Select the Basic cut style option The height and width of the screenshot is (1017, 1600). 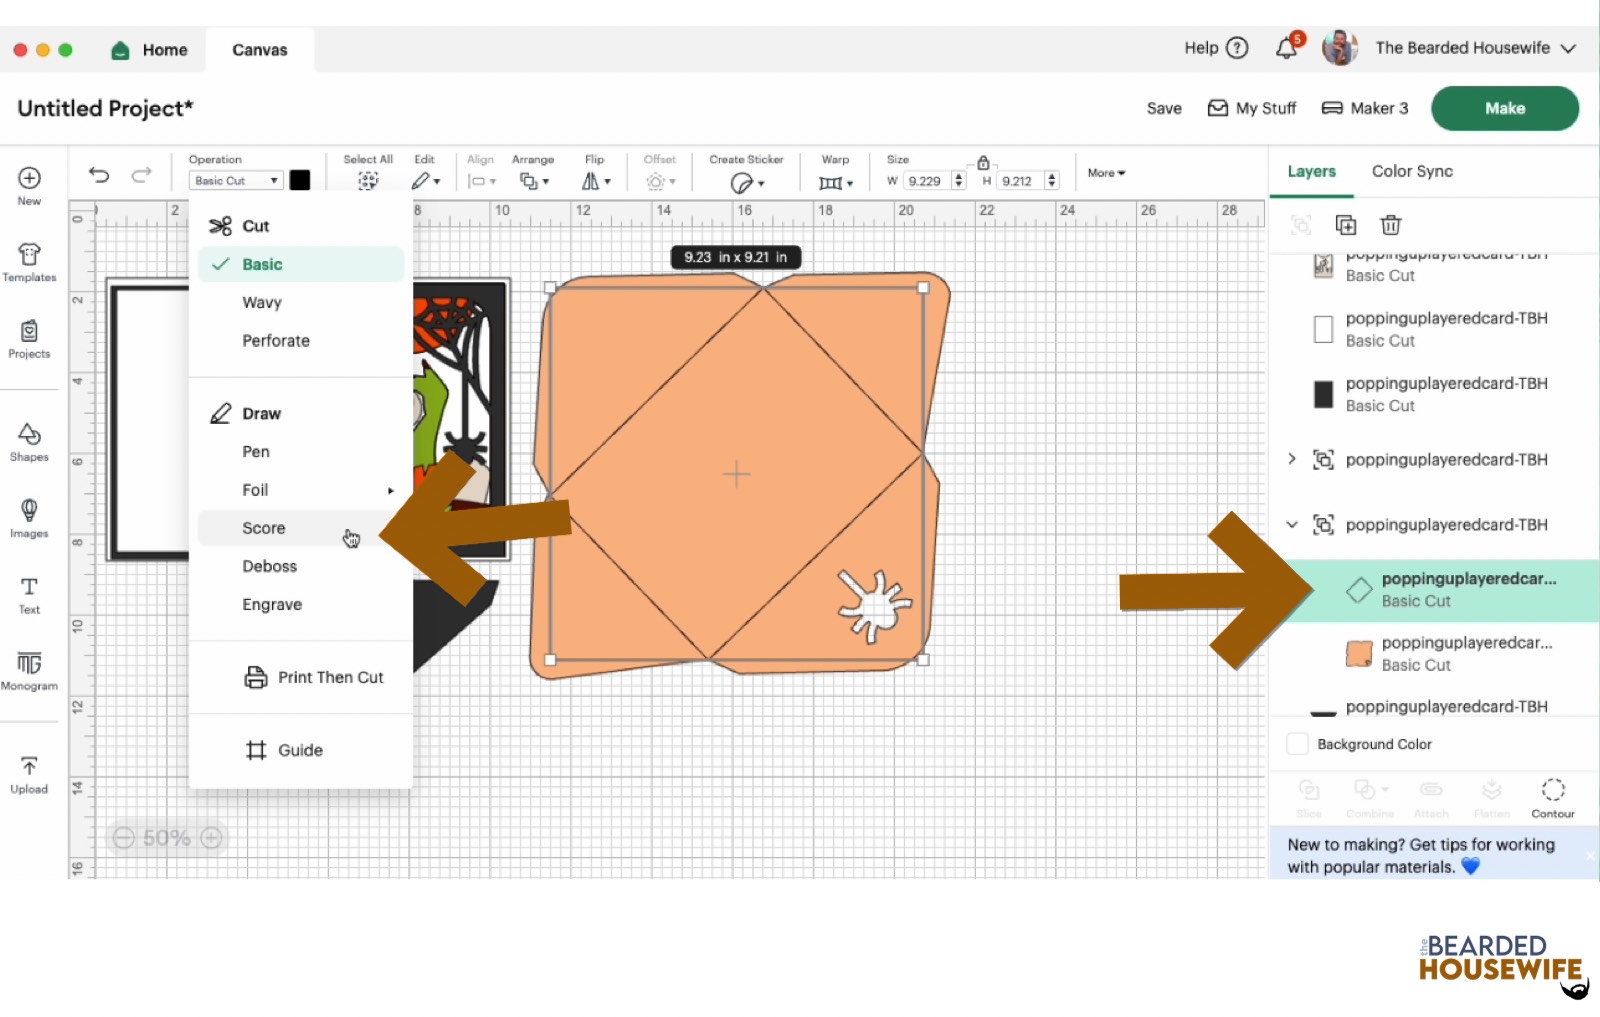point(262,264)
